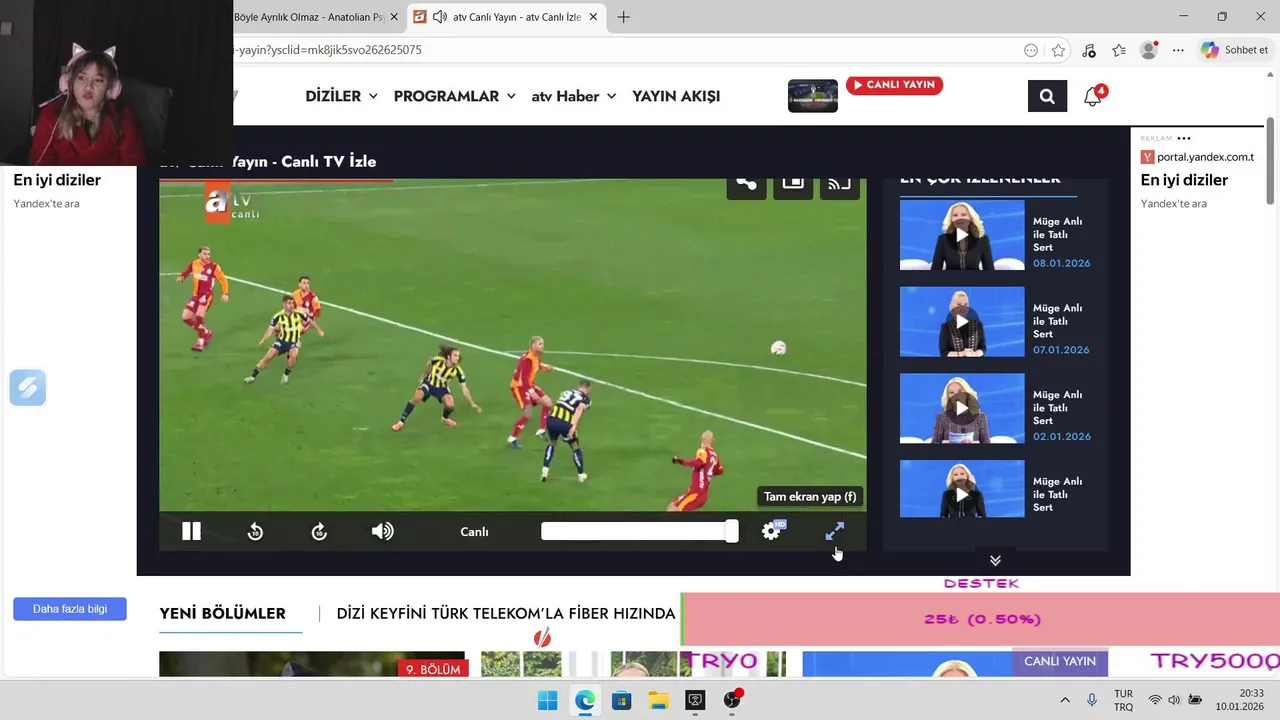Screen dimensions: 1280x720
Task: Open the microphone tray icon
Action: [x=1092, y=700]
